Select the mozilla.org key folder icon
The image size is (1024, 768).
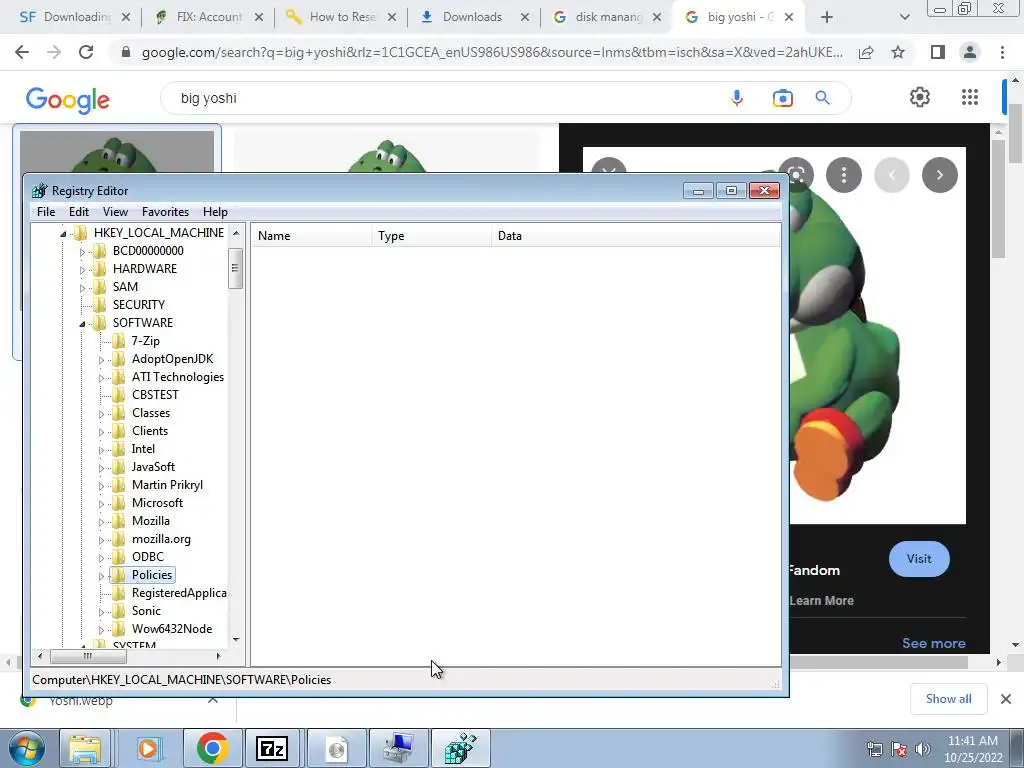(118, 539)
